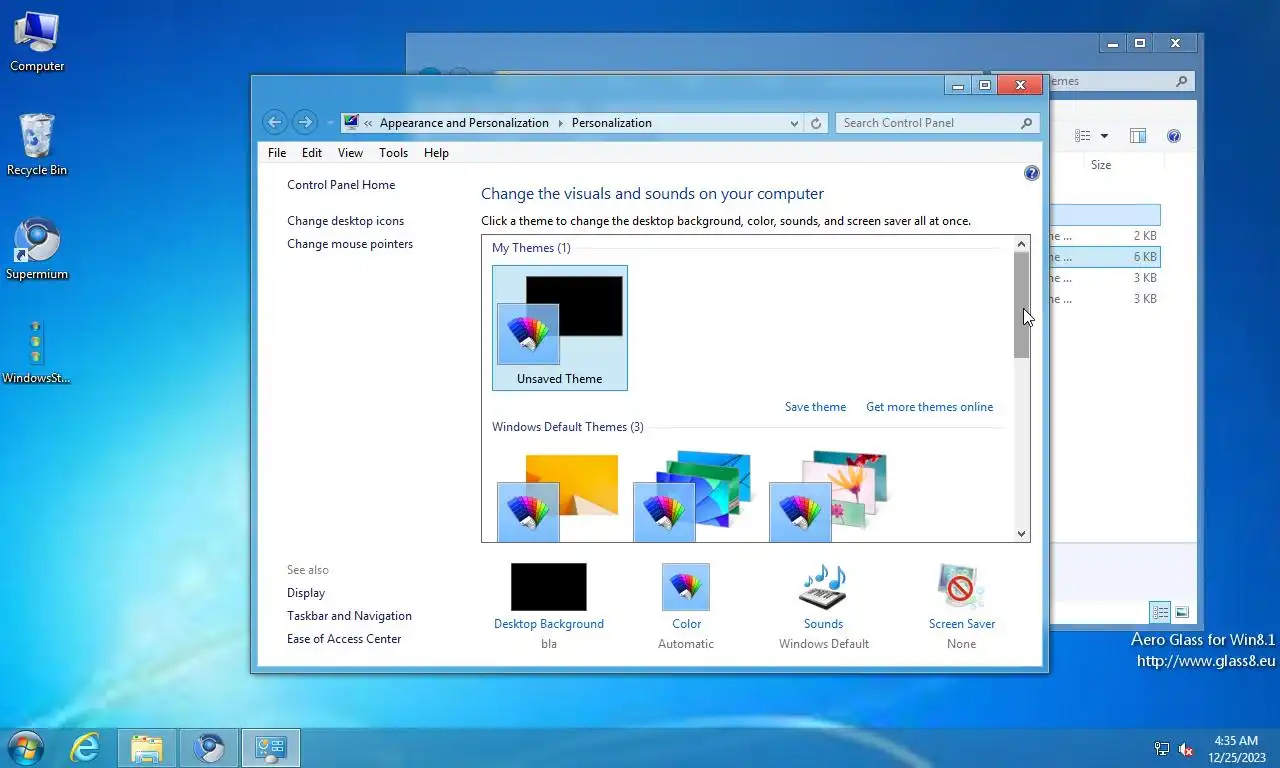1280x768 pixels.
Task: Click the Color fan icon at bottom
Action: coord(686,587)
